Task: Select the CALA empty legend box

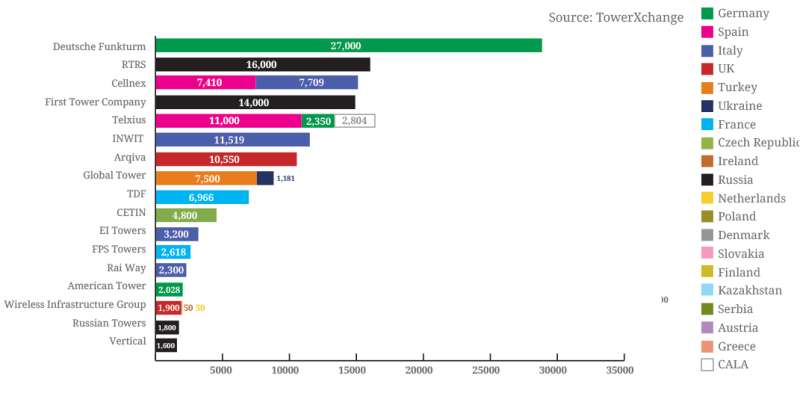Action: pos(707,364)
